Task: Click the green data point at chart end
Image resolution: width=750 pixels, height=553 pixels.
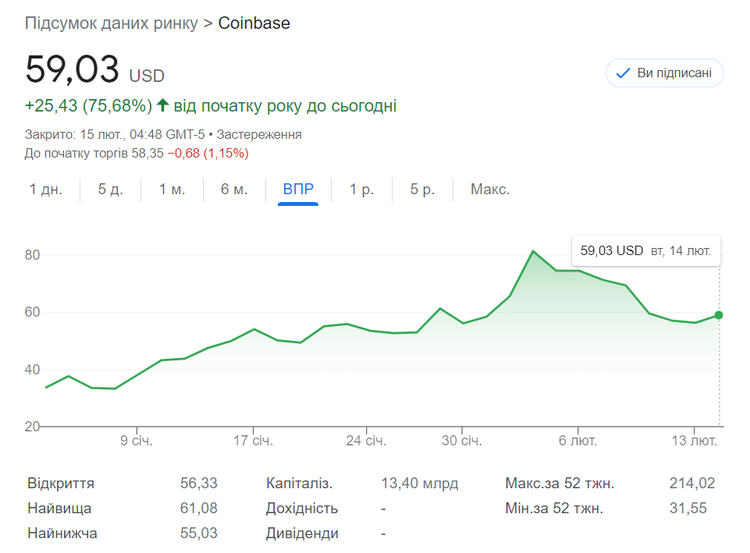Action: pyautogui.click(x=718, y=315)
